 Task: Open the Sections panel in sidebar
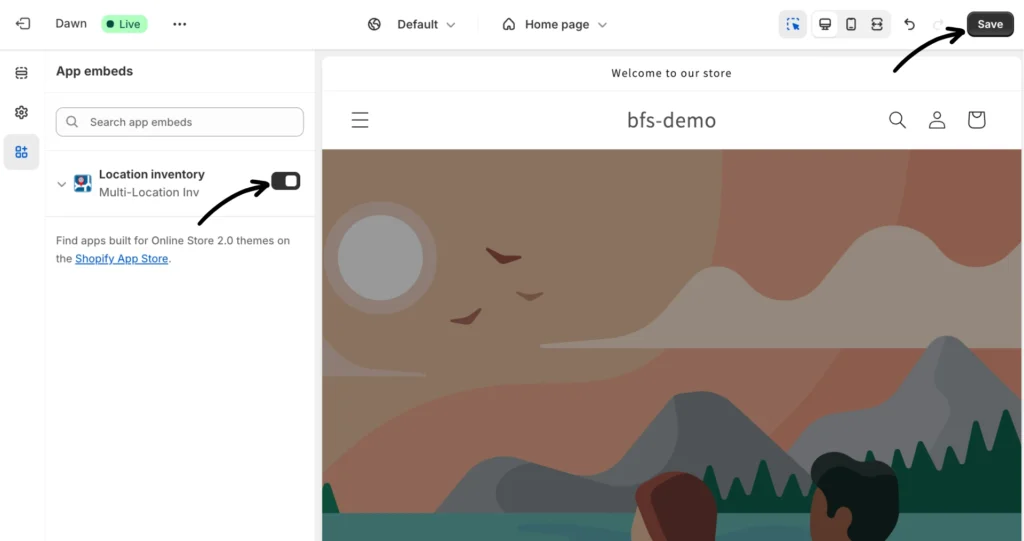(x=21, y=73)
